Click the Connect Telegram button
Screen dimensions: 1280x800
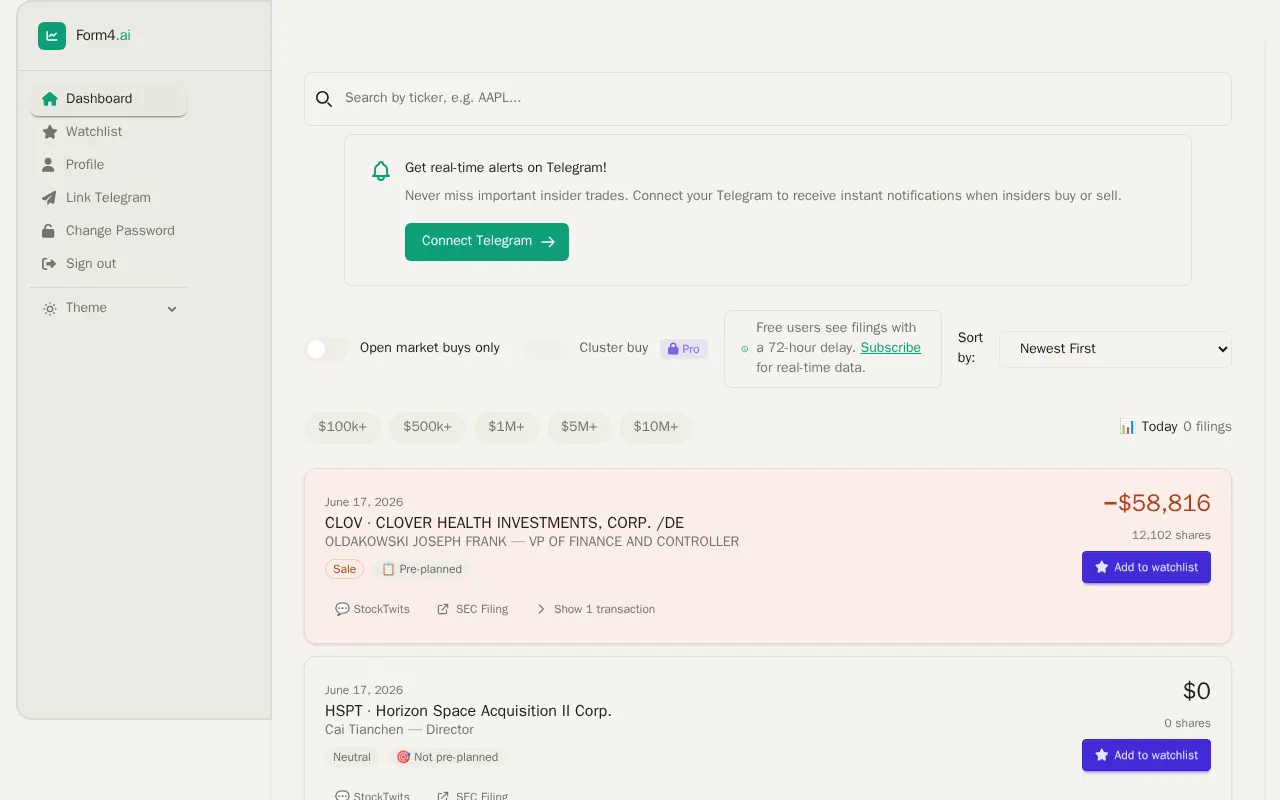point(487,242)
